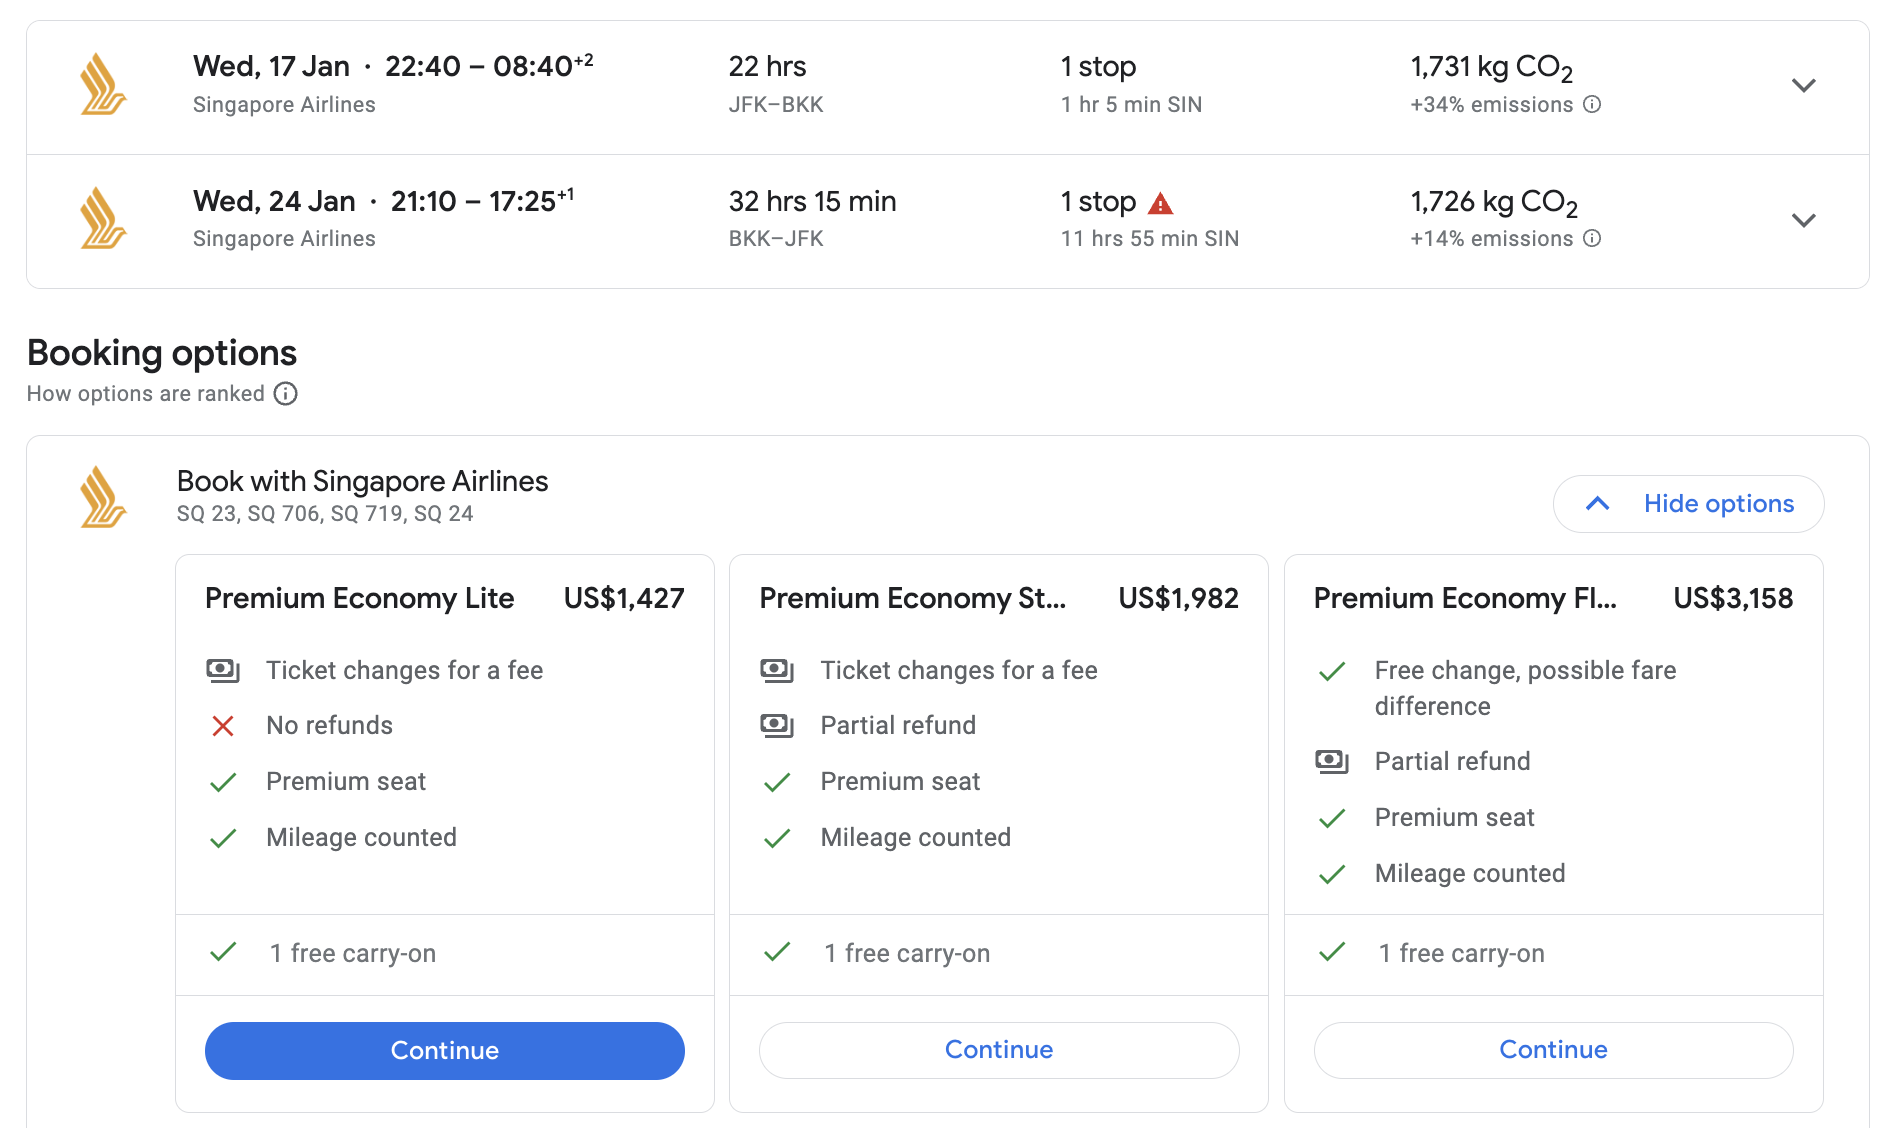Click the +34% emissions text
The height and width of the screenshot is (1128, 1894).
[x=1492, y=104]
